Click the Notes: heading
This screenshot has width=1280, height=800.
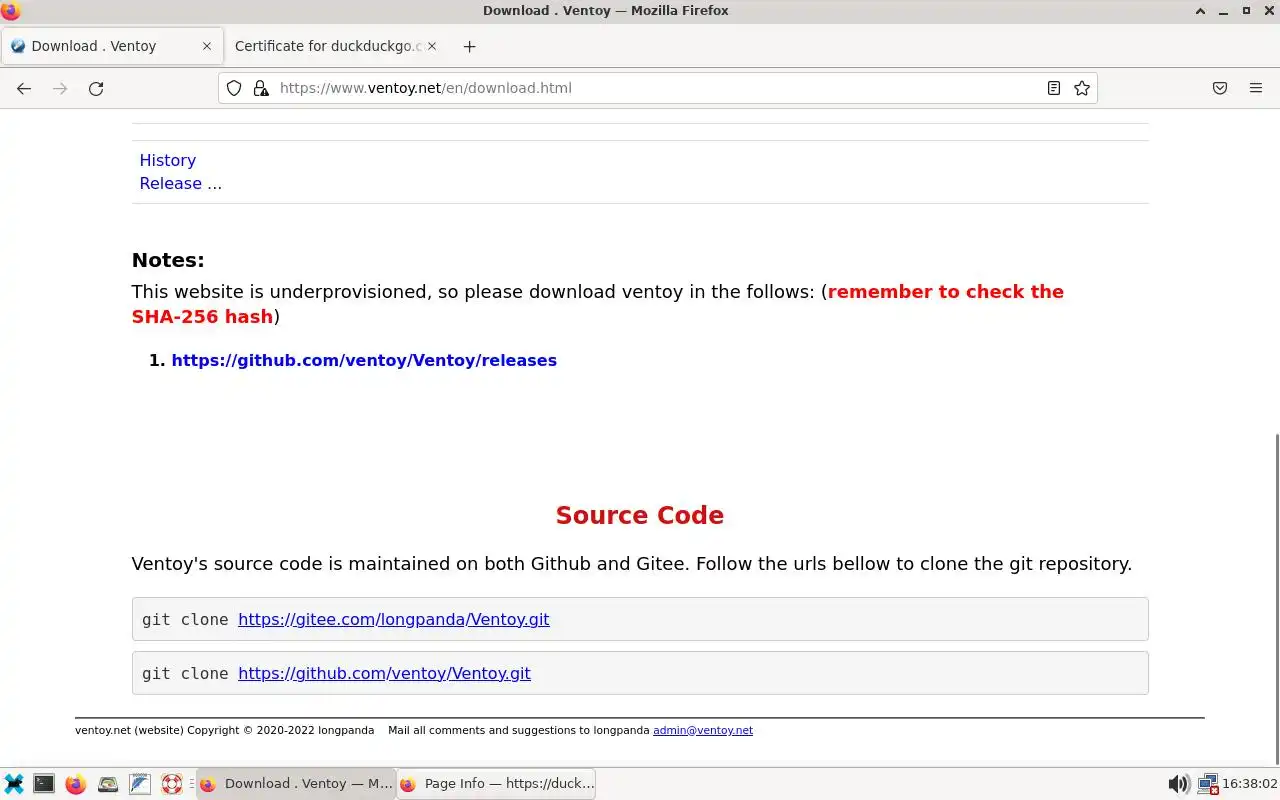(168, 260)
